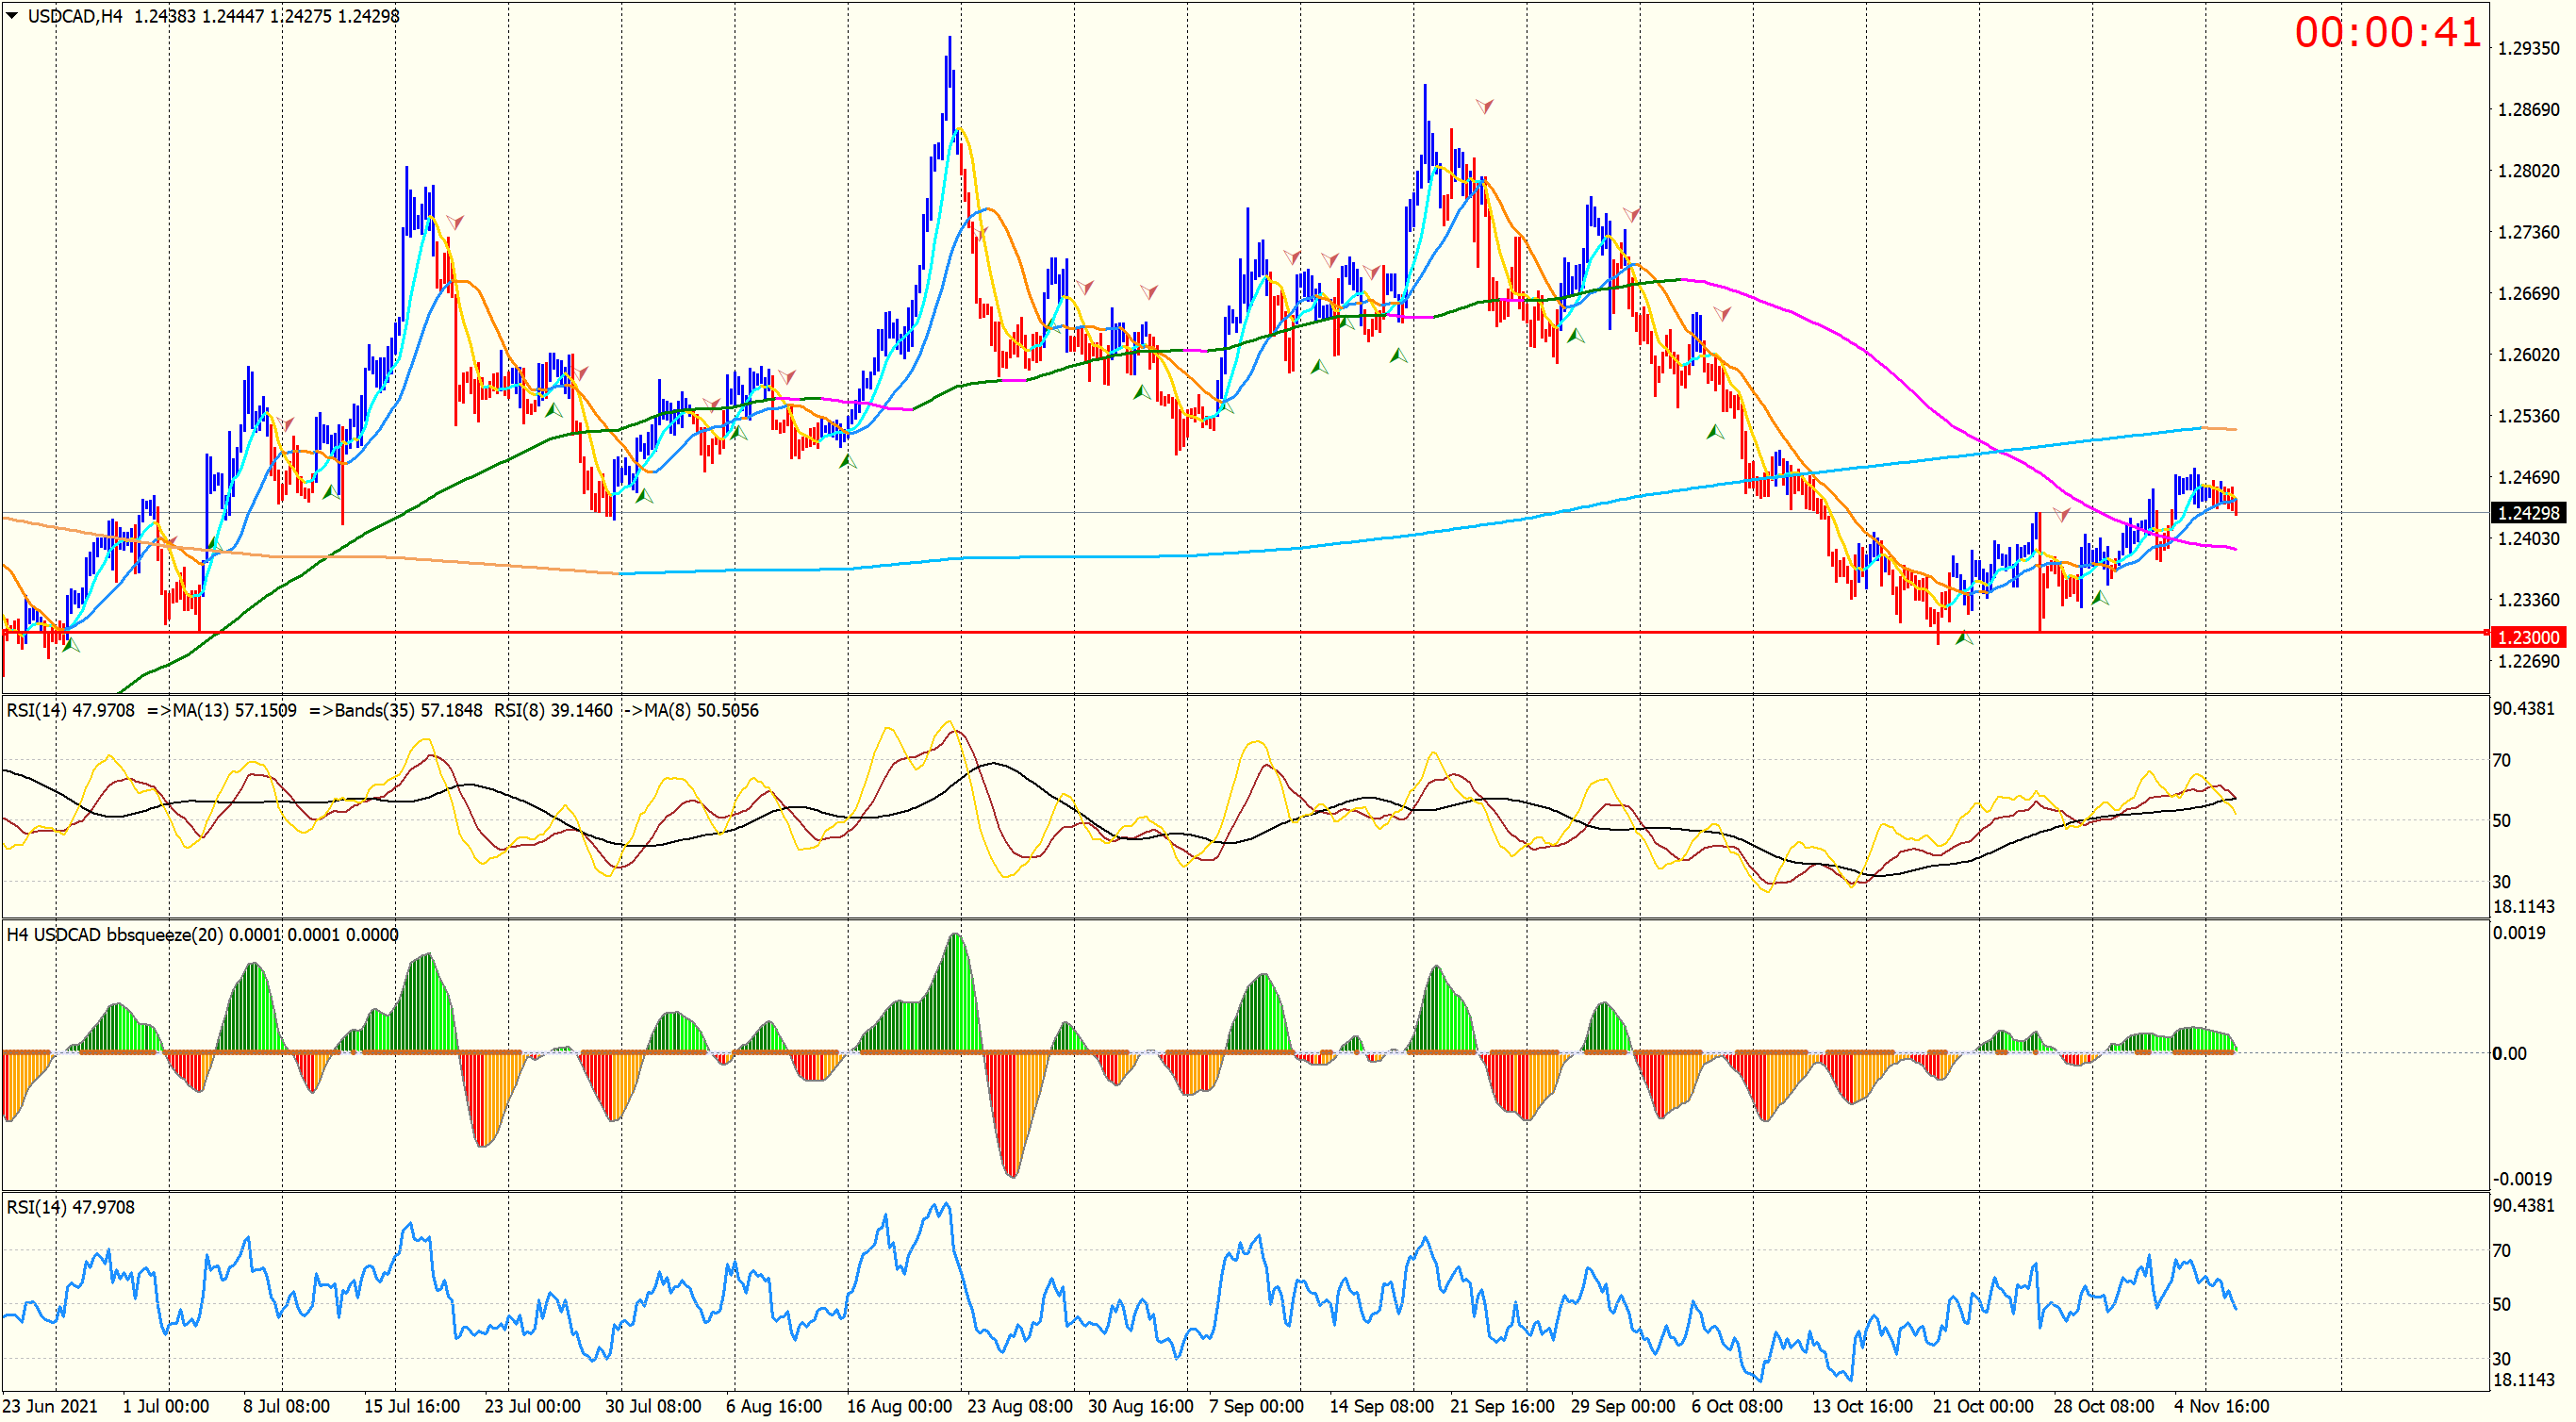Click the 1.29350 level on price scale
The height and width of the screenshot is (1422, 2576).
point(2529,48)
